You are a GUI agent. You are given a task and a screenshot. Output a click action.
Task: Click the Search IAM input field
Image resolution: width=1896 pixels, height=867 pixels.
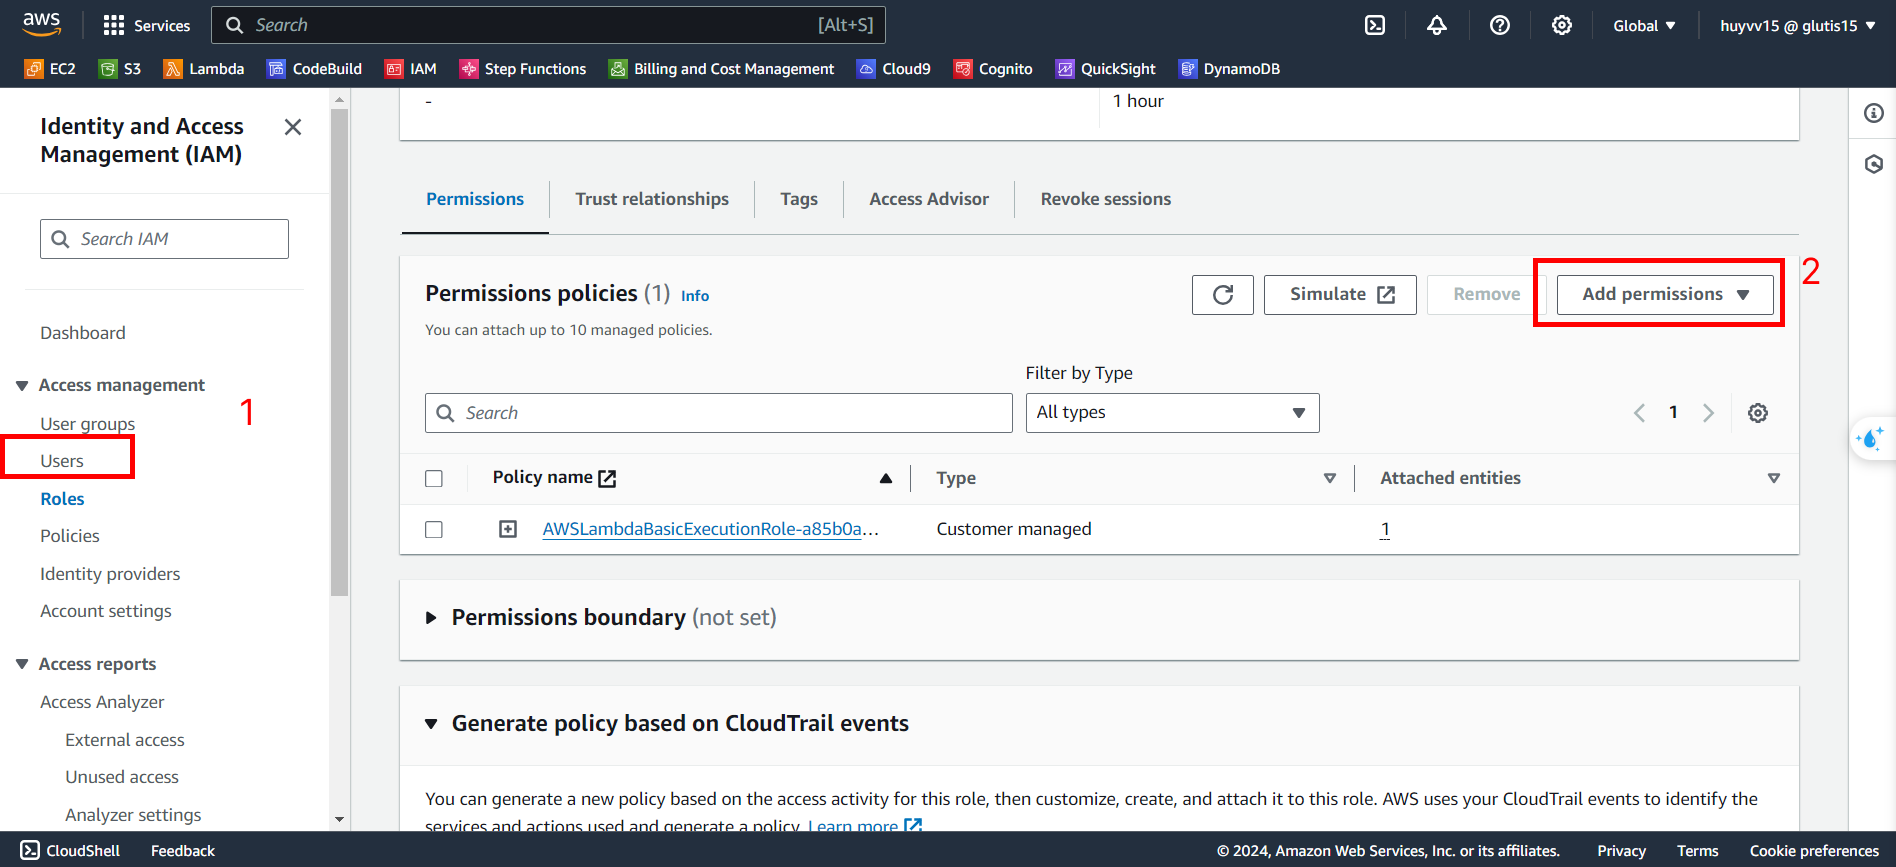tap(164, 239)
